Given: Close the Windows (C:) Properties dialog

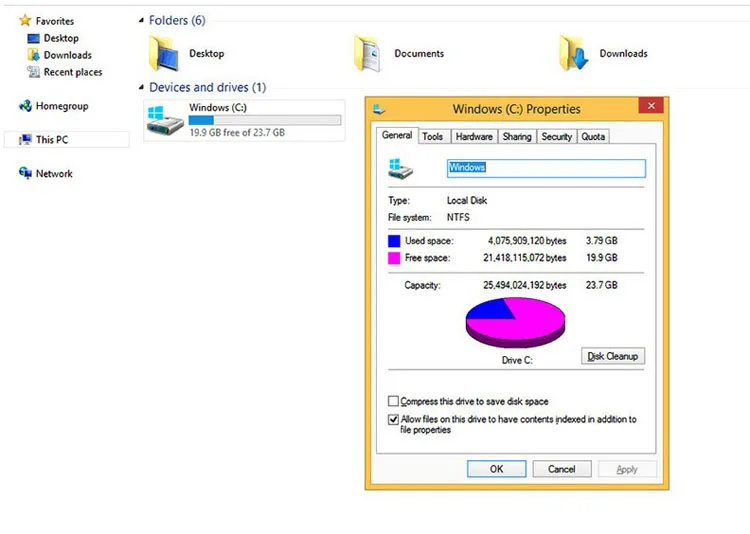Looking at the screenshot, I should [651, 106].
